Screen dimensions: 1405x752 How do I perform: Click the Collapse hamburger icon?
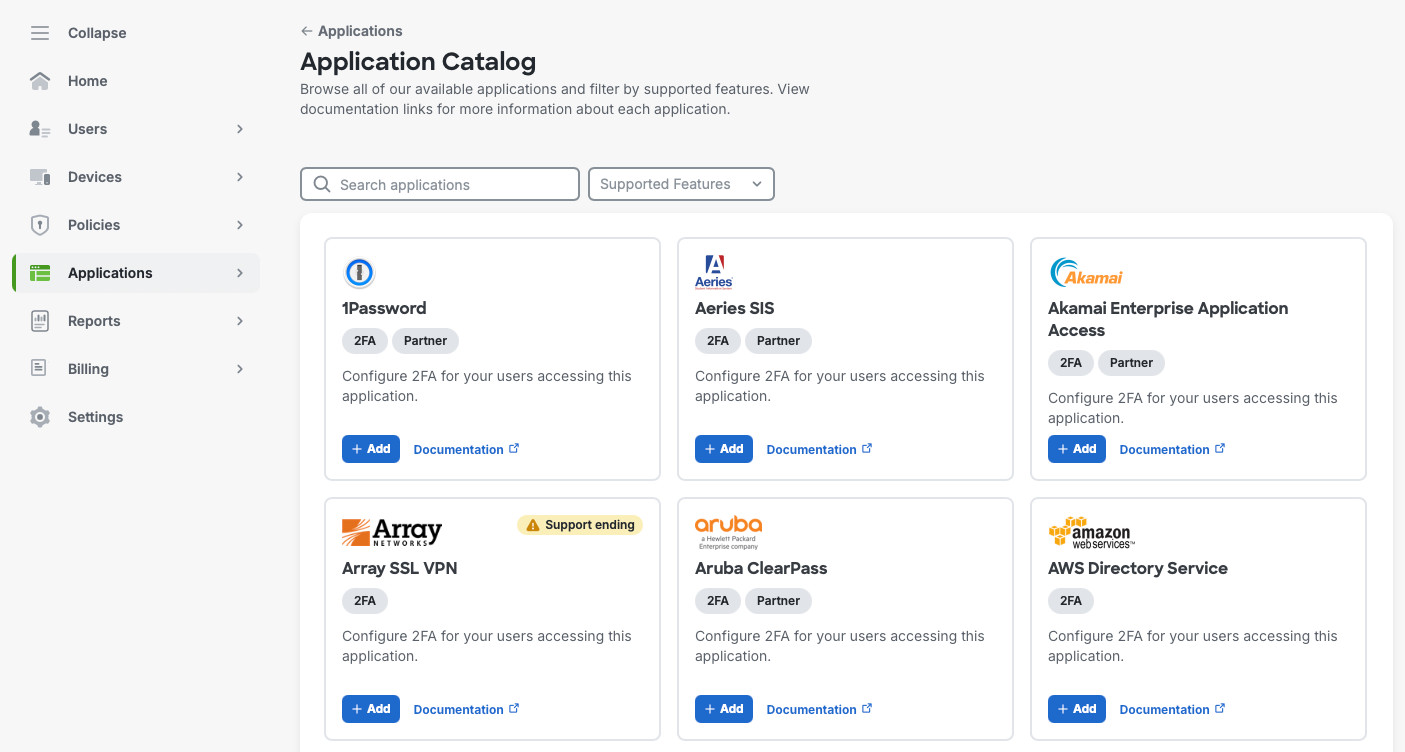click(x=39, y=32)
